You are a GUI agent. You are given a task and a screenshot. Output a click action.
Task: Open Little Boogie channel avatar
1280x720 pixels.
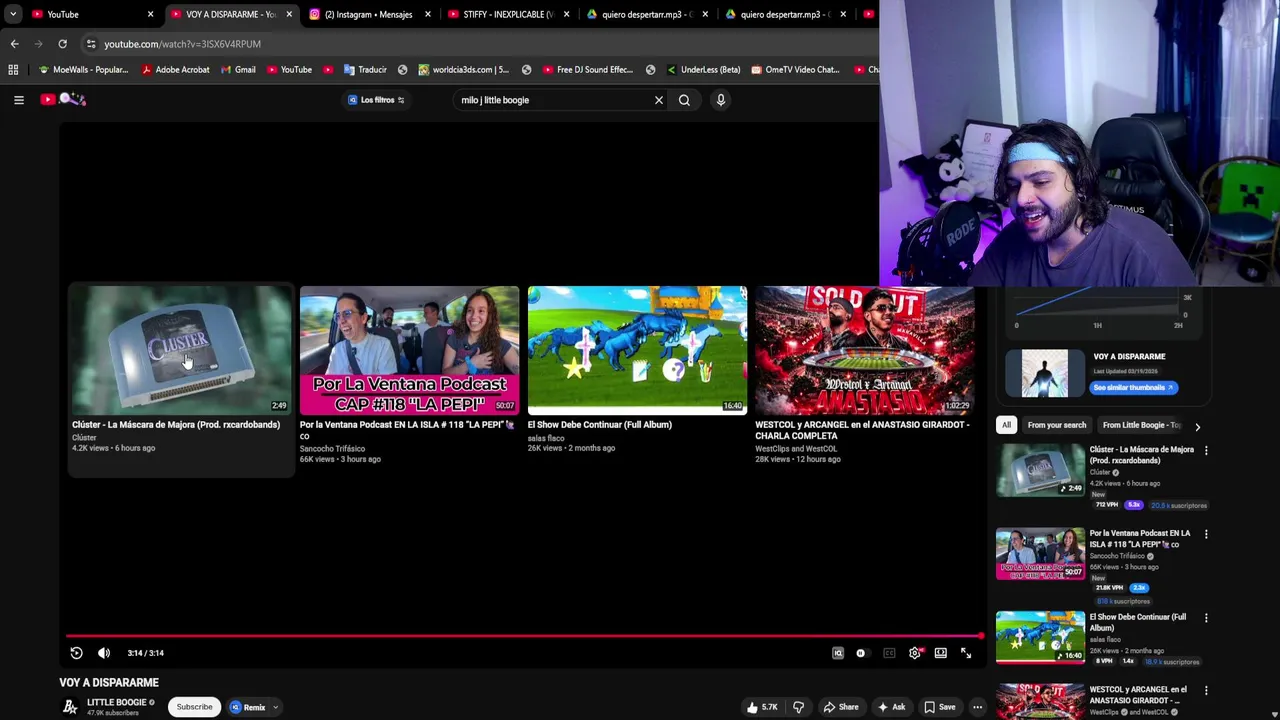click(x=69, y=707)
